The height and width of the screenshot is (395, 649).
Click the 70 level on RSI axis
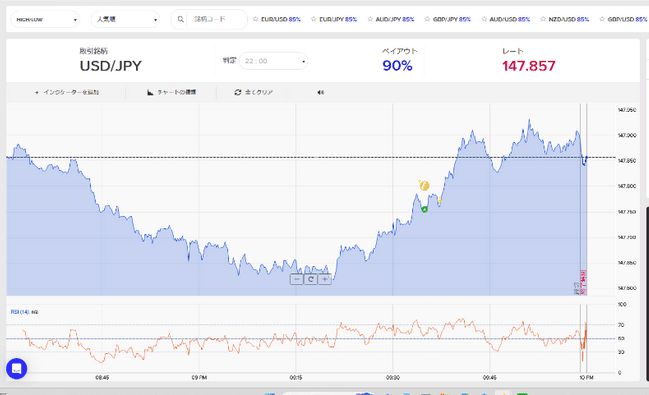(x=621, y=325)
